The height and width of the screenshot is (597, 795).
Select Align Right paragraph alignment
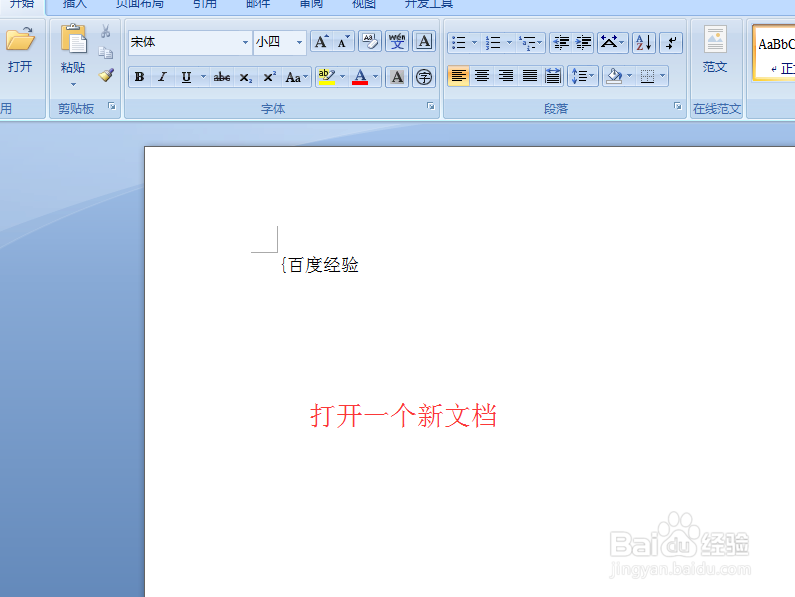[505, 76]
